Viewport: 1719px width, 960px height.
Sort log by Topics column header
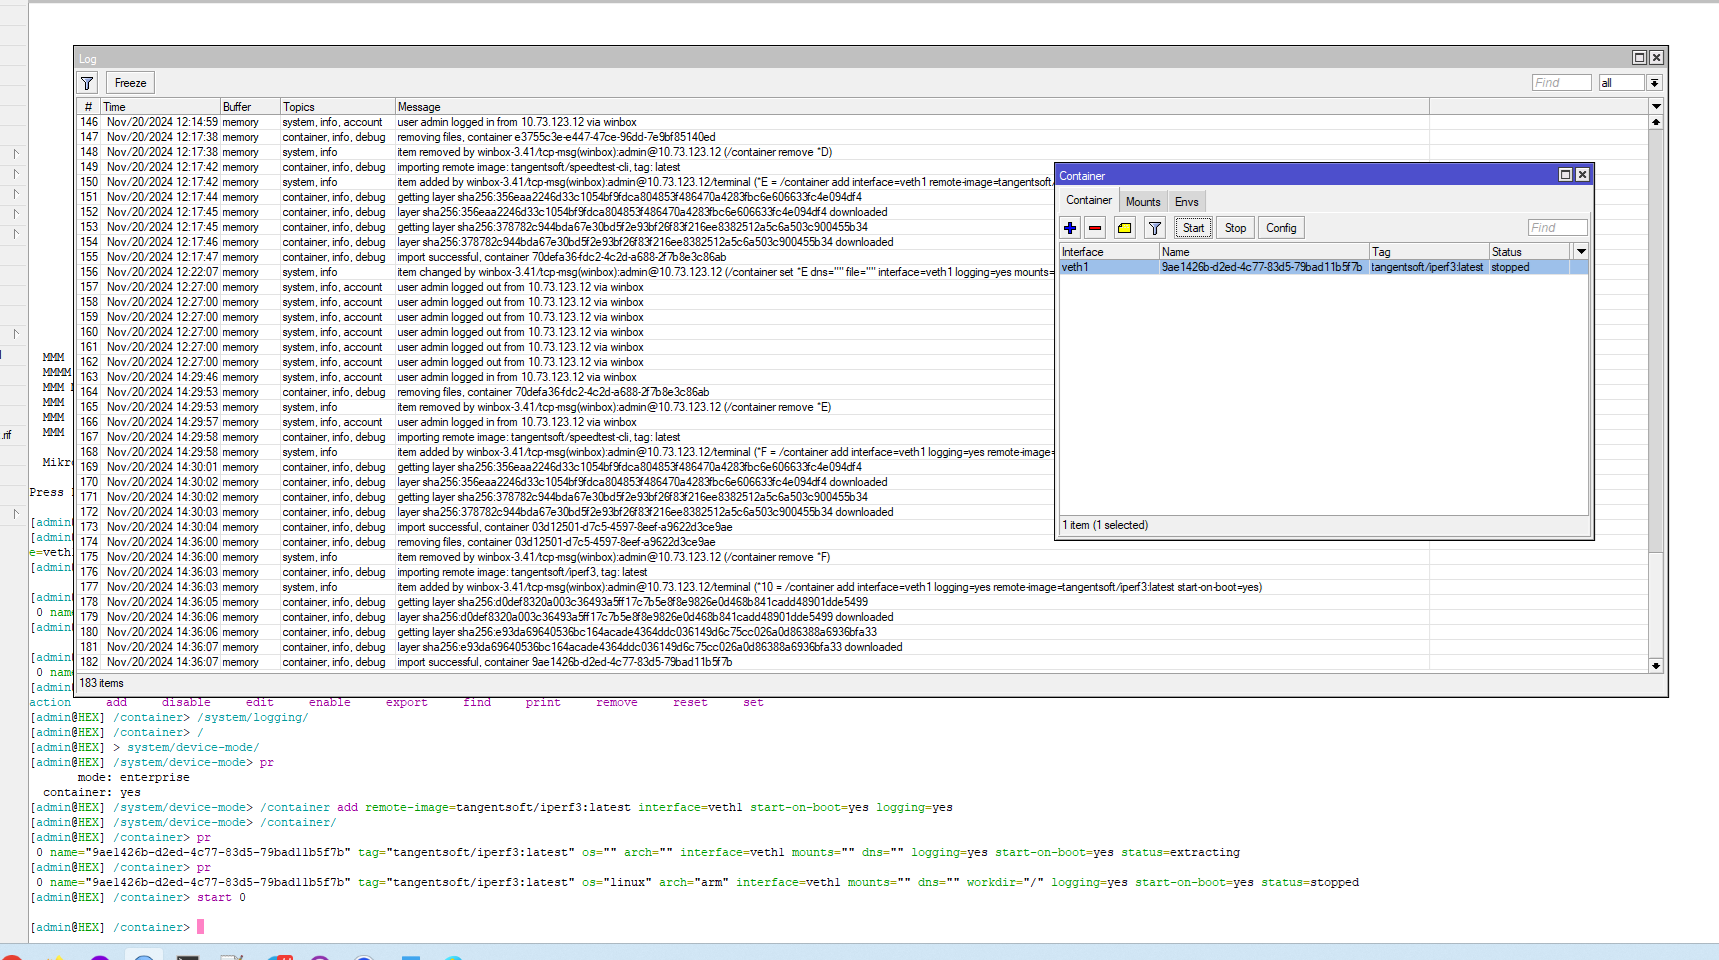pyautogui.click(x=337, y=107)
